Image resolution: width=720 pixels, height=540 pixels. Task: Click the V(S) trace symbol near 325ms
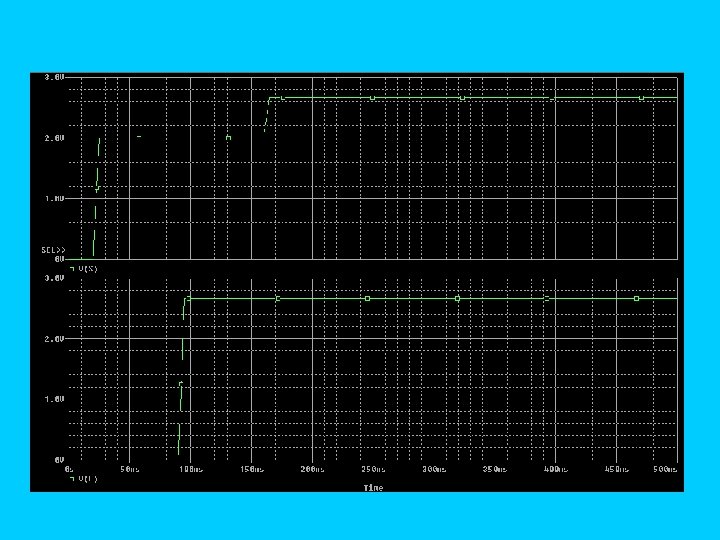(x=462, y=98)
